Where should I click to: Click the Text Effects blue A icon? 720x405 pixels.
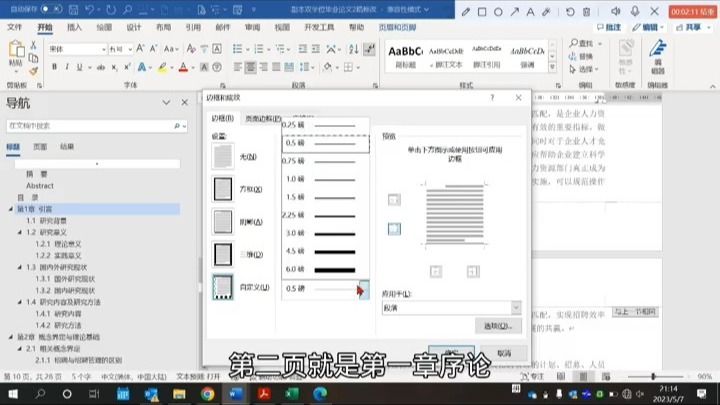coord(142,68)
